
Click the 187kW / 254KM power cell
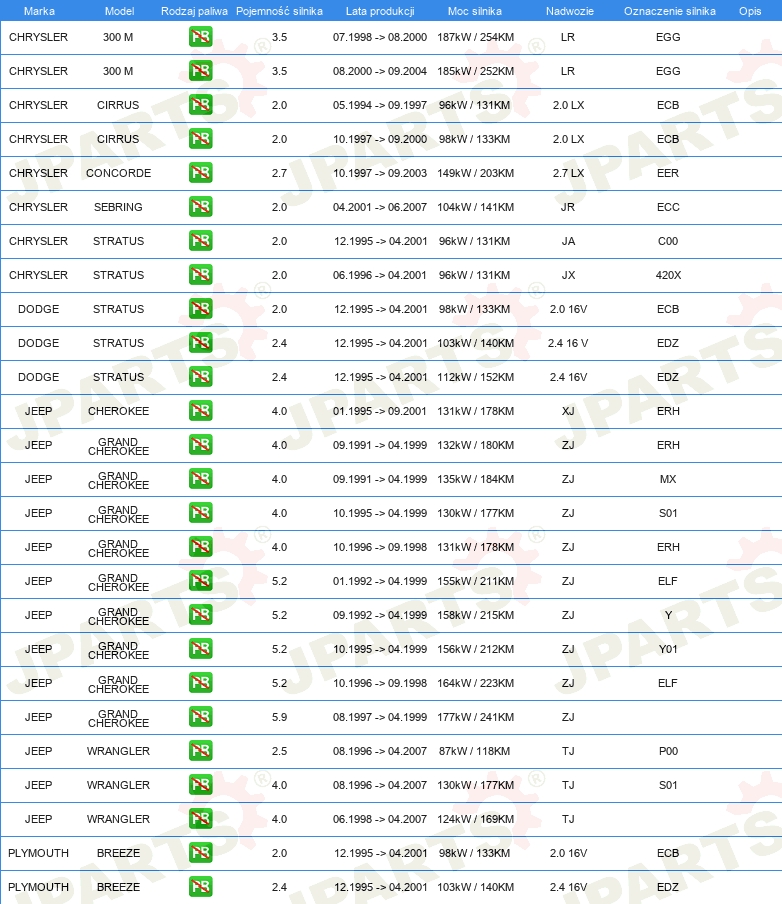coord(476,37)
